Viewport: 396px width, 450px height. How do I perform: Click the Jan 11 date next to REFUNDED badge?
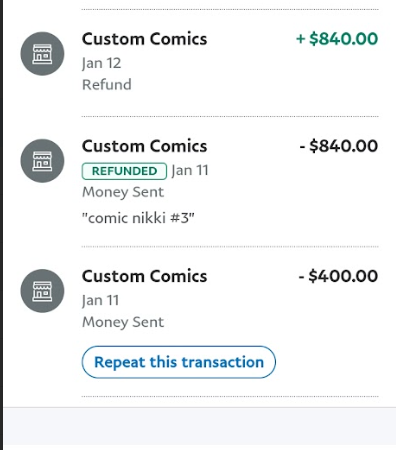point(190,171)
